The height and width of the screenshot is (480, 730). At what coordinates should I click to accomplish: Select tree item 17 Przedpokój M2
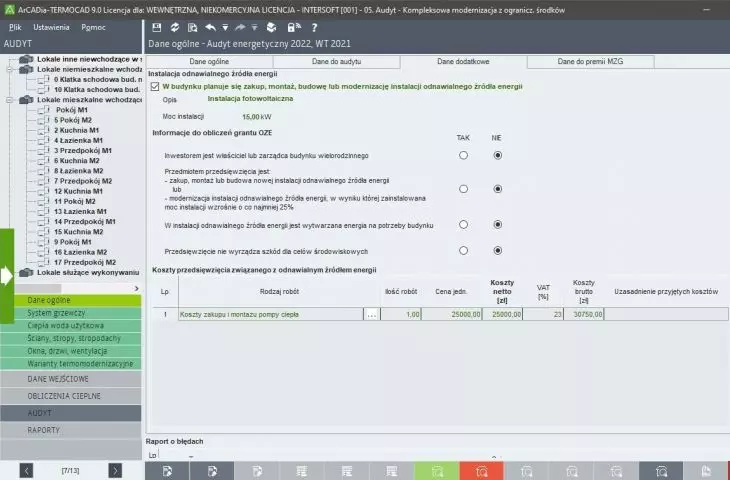click(85, 262)
